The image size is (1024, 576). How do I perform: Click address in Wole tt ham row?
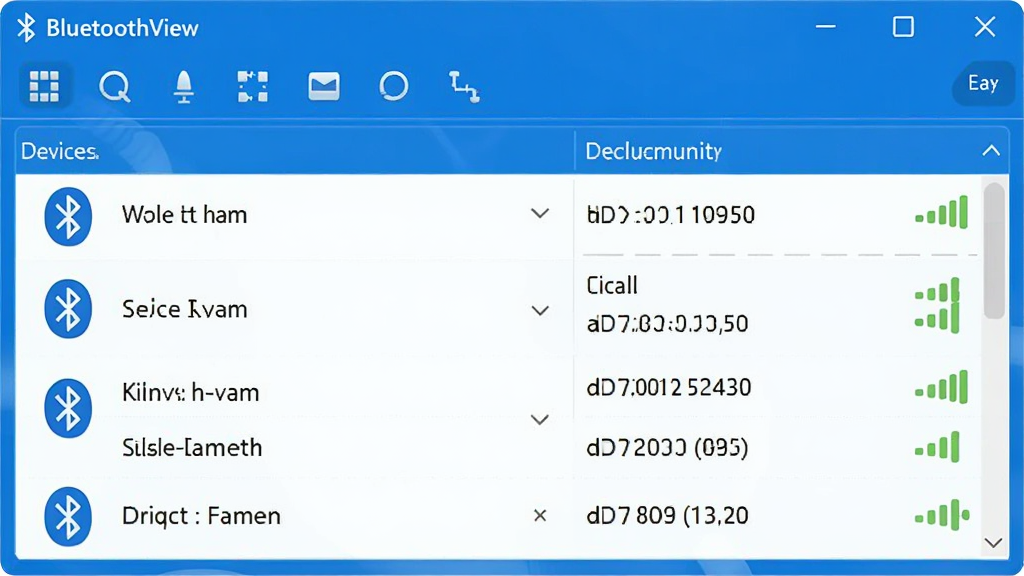[x=671, y=215]
